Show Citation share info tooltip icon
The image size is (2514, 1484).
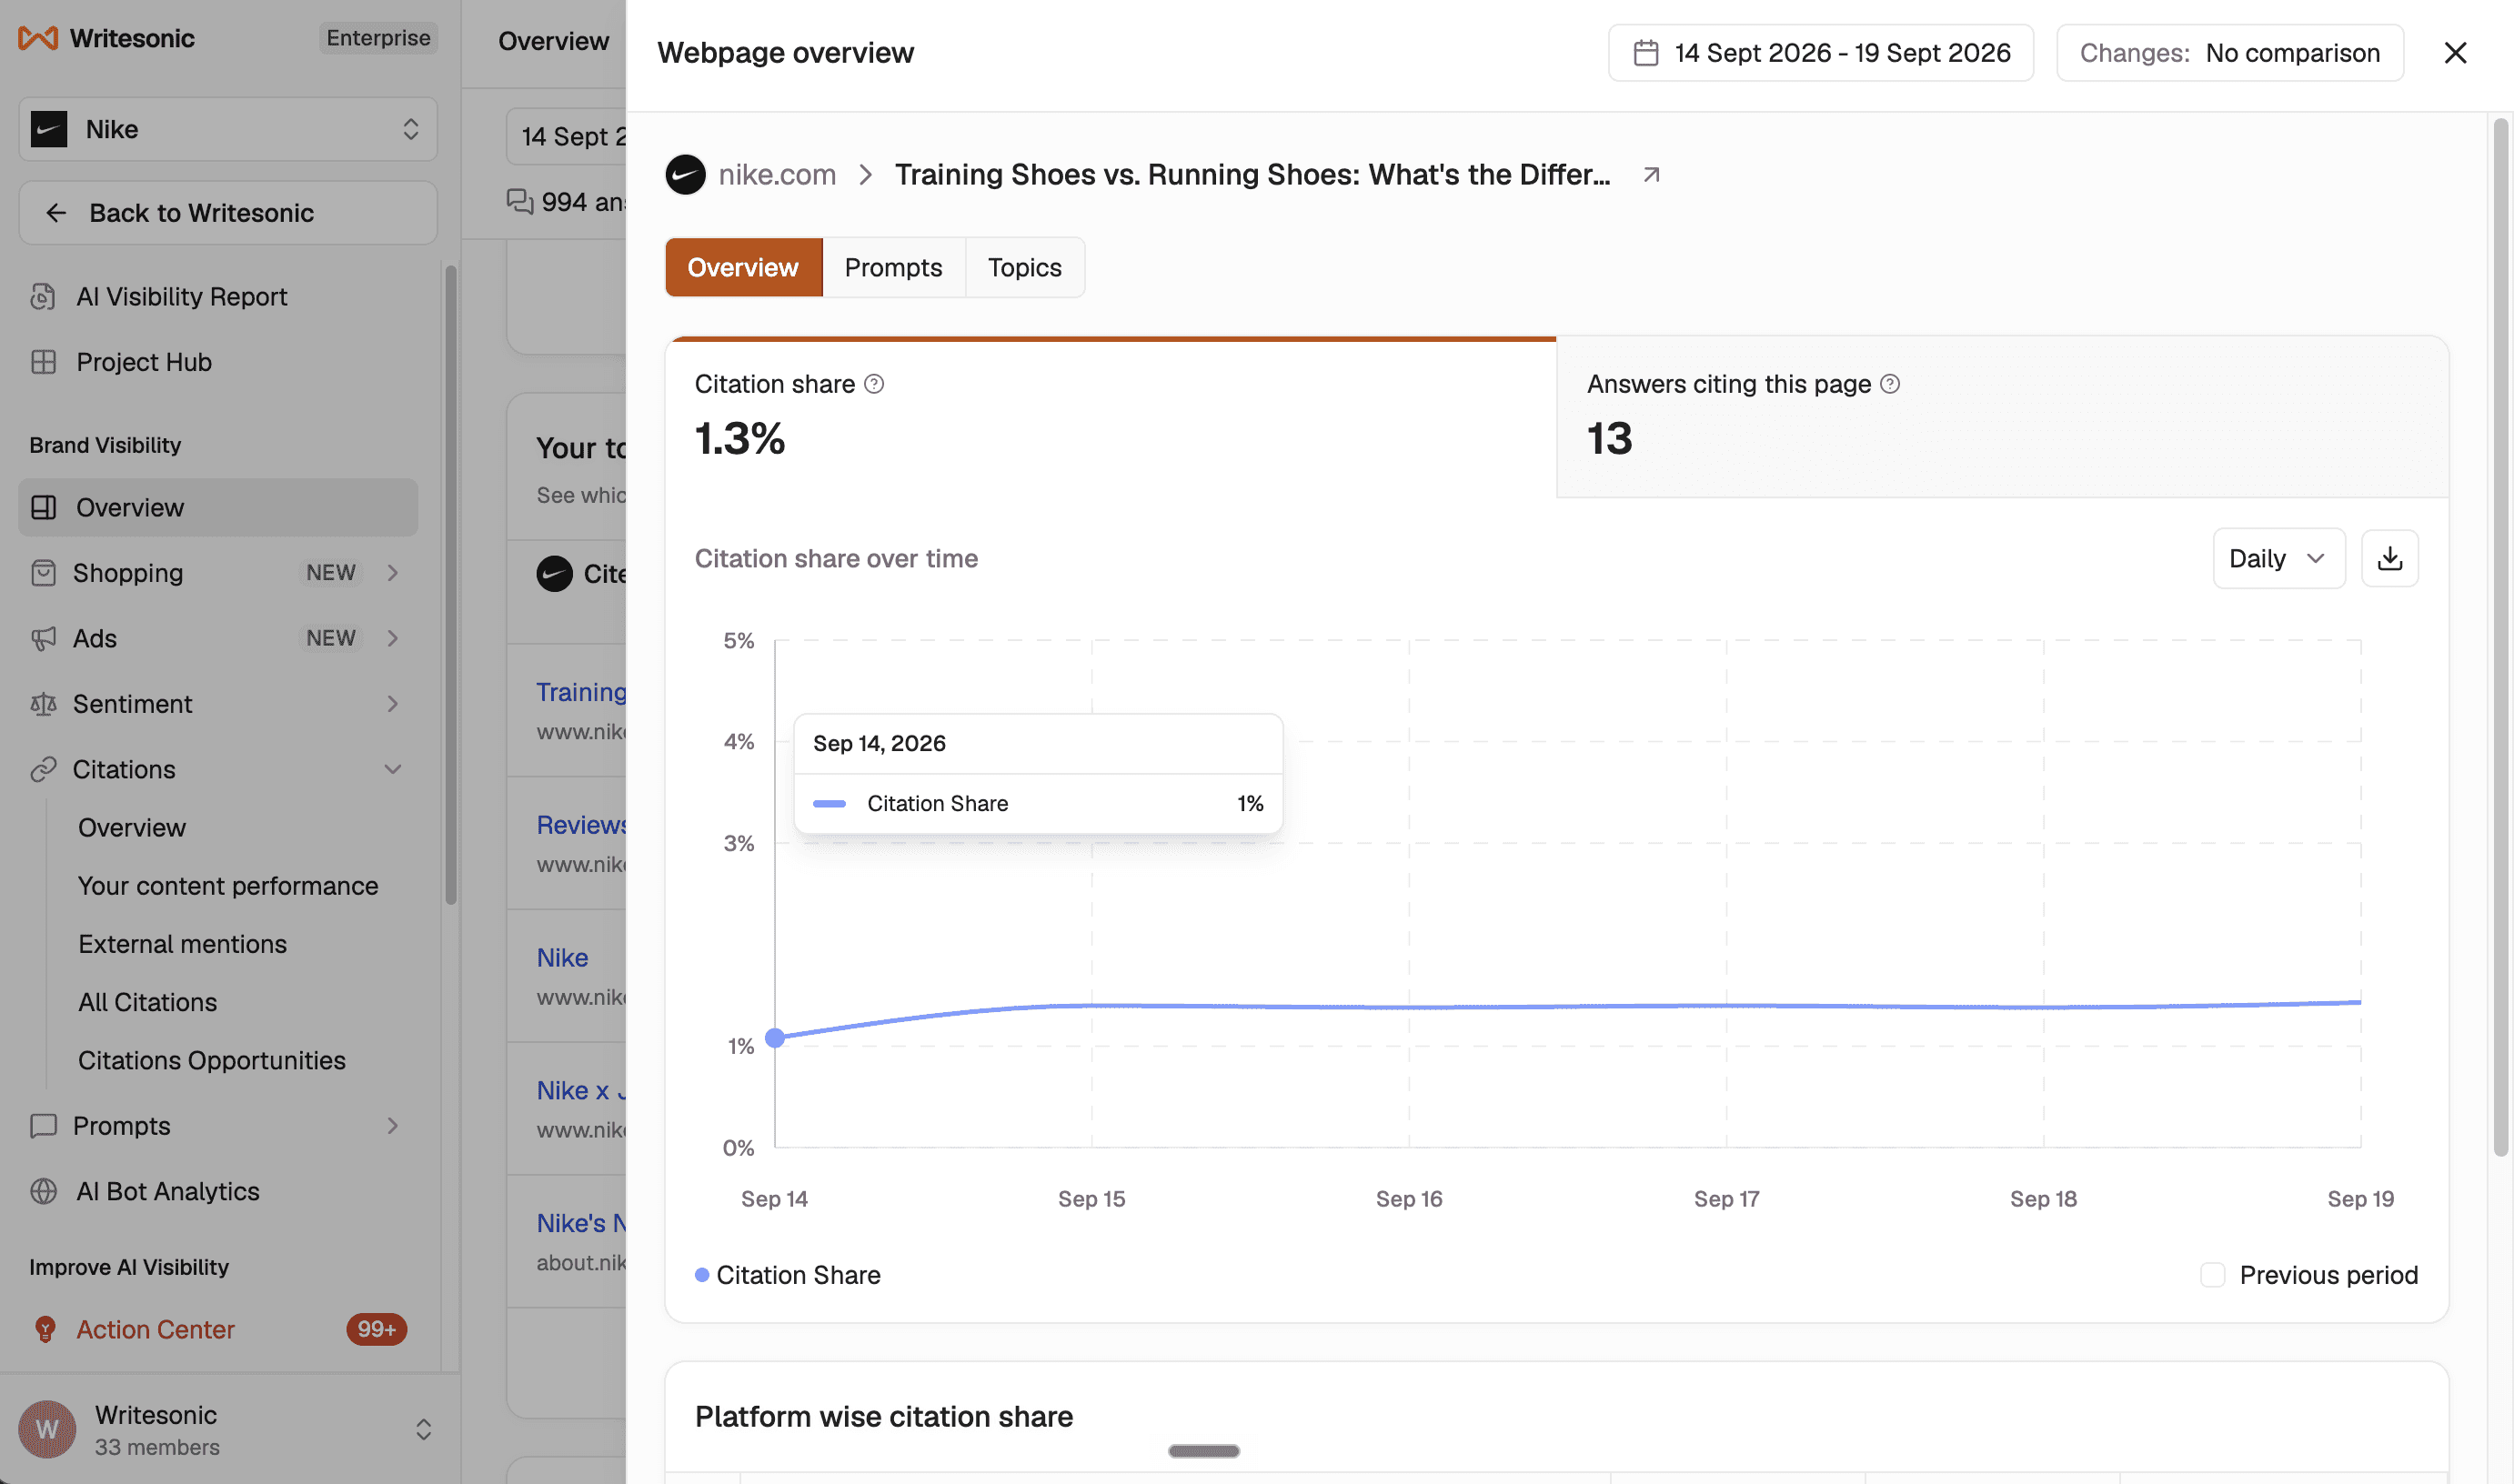tap(874, 384)
